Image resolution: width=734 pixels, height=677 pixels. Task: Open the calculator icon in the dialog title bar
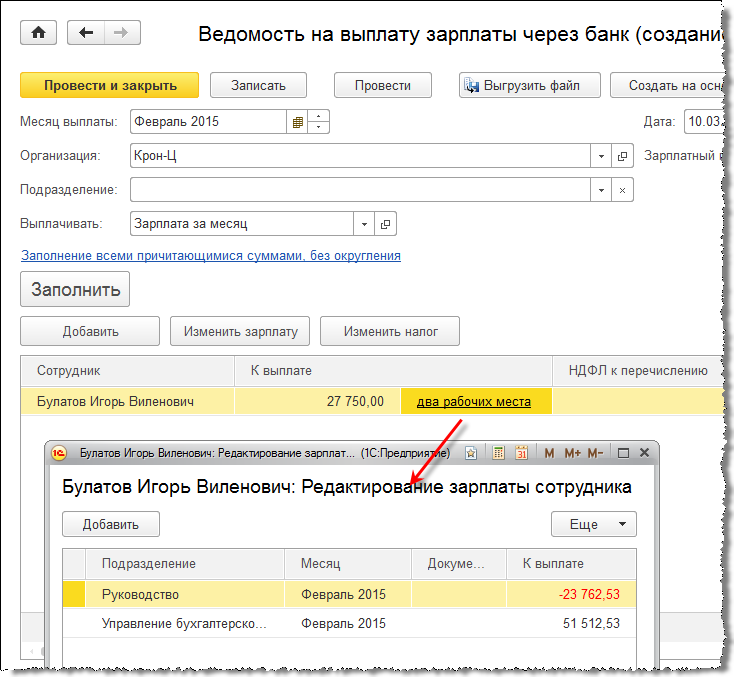[499, 453]
